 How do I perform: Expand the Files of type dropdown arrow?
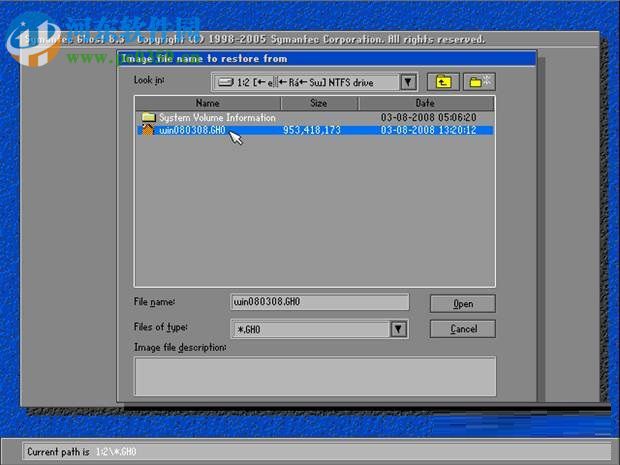coord(398,329)
